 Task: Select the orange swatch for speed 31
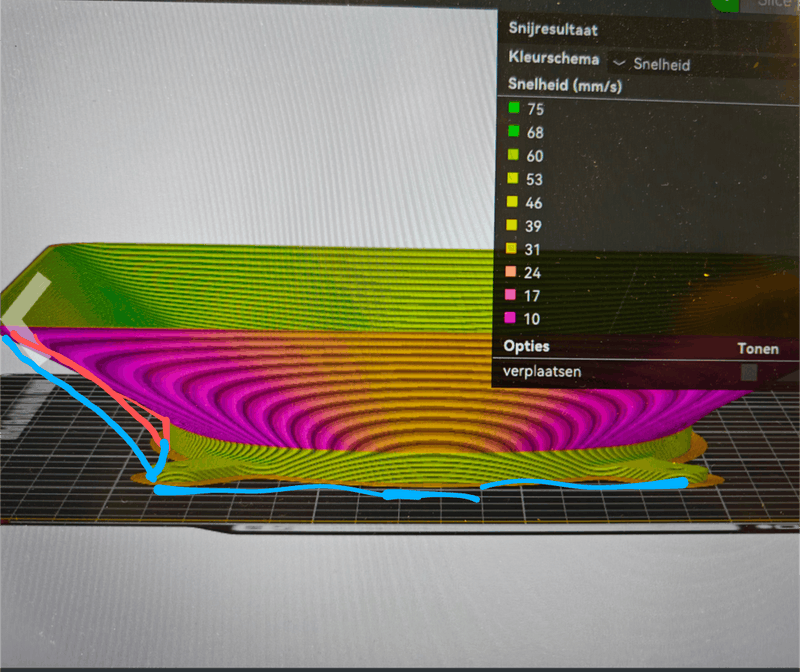click(511, 248)
